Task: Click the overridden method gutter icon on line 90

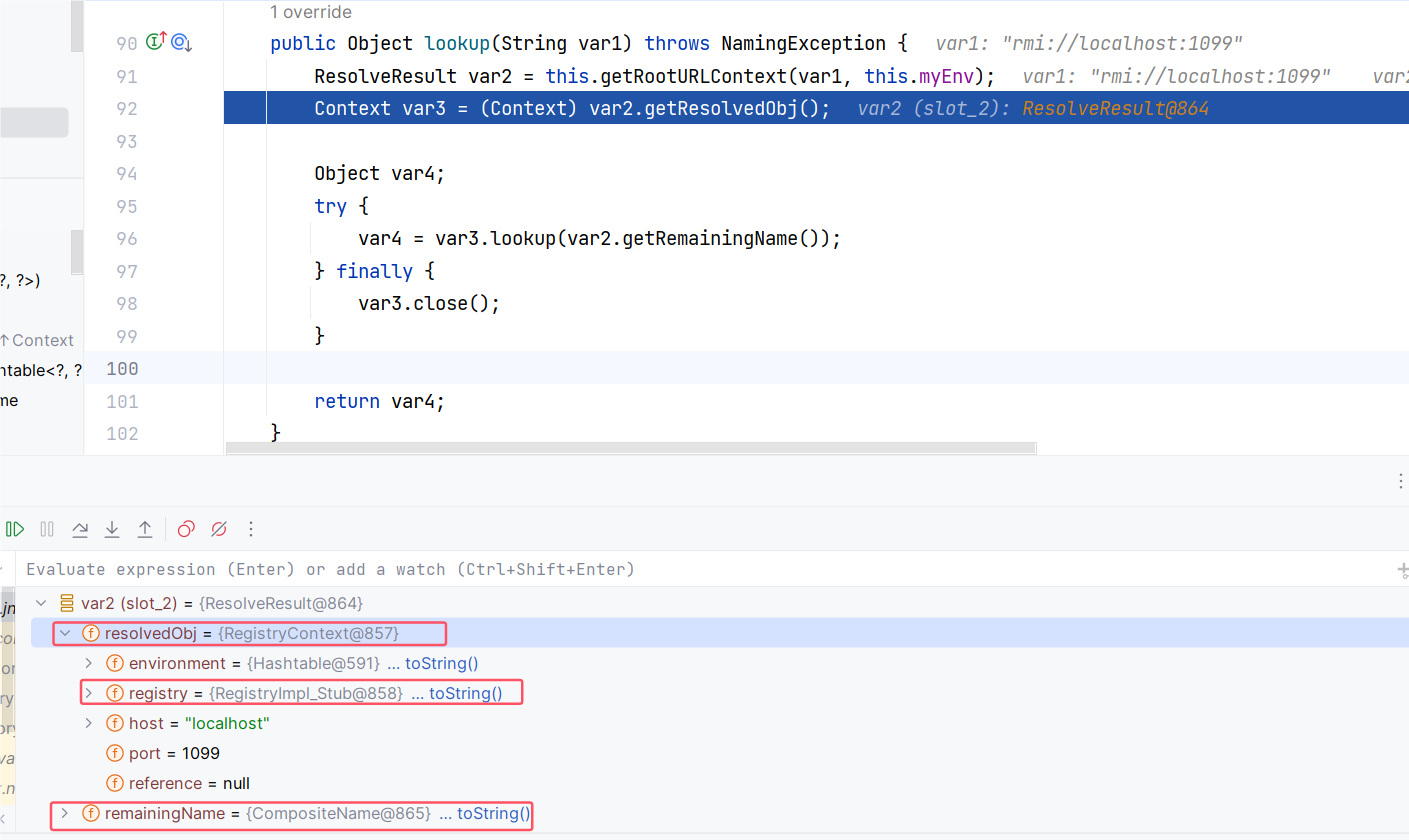Action: click(181, 42)
